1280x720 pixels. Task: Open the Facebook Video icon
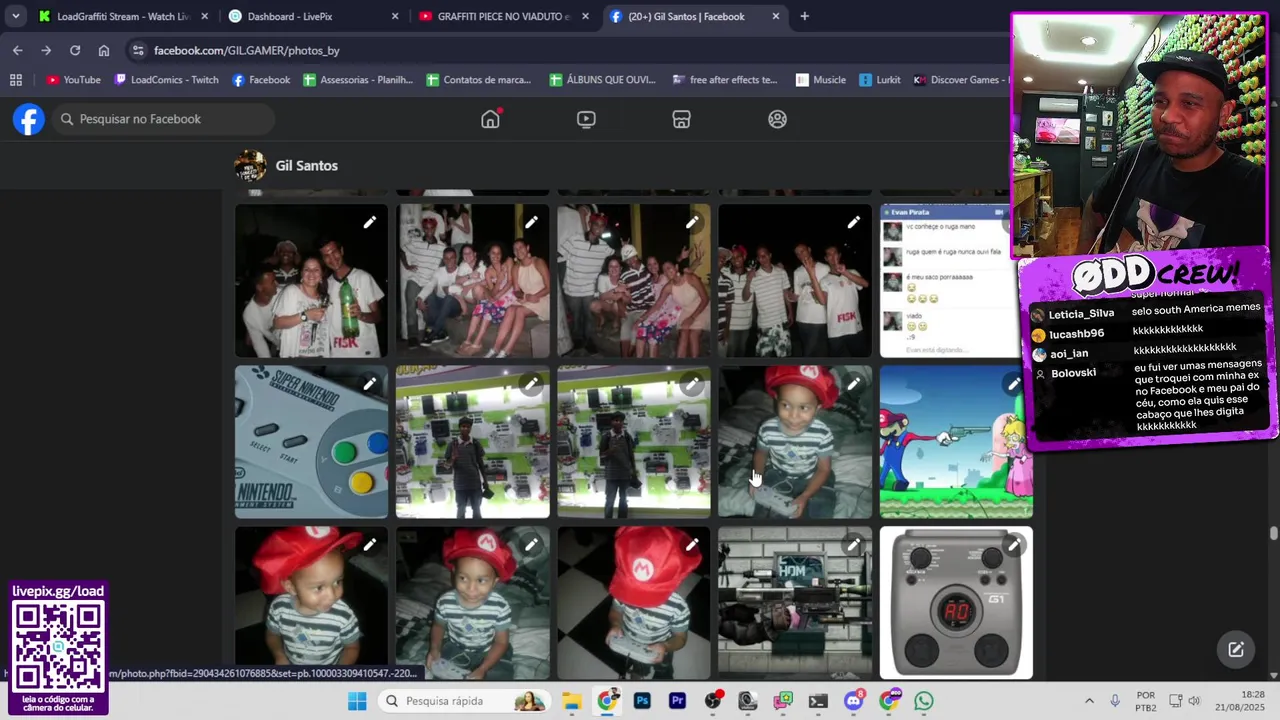click(586, 119)
